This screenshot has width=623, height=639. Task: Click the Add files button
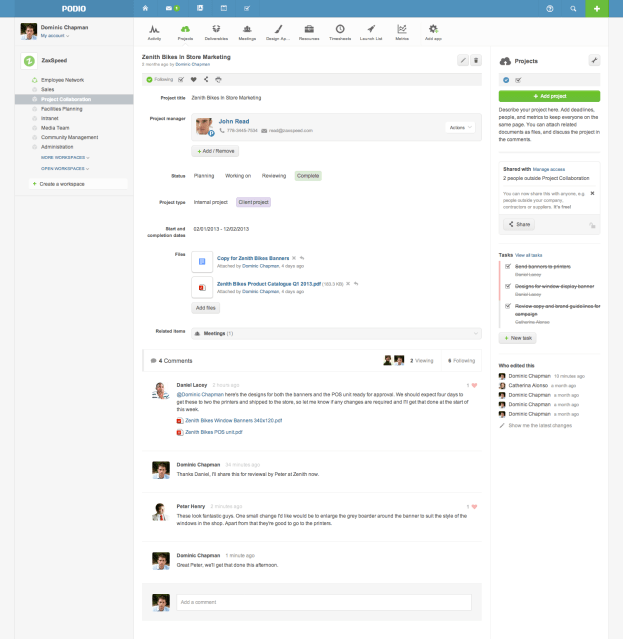206,308
